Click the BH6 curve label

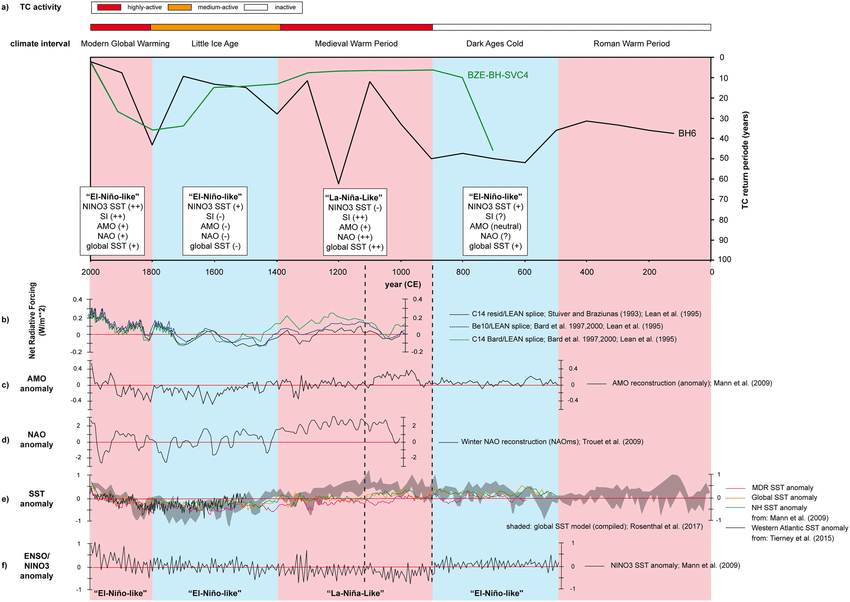click(687, 132)
